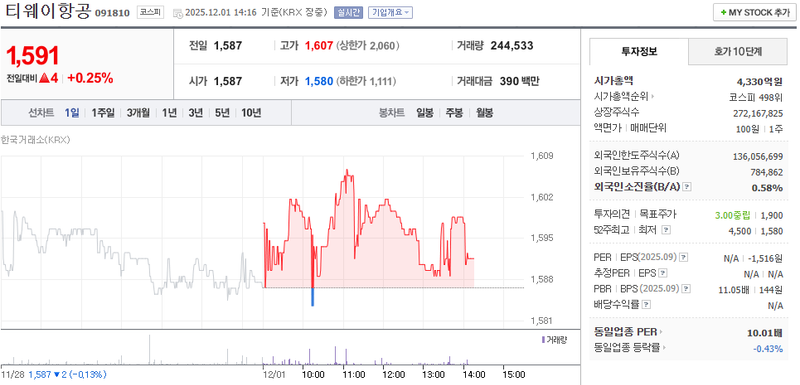800x385 pixels.
Task: Open the 기업개요 dropdown
Action: pos(390,13)
